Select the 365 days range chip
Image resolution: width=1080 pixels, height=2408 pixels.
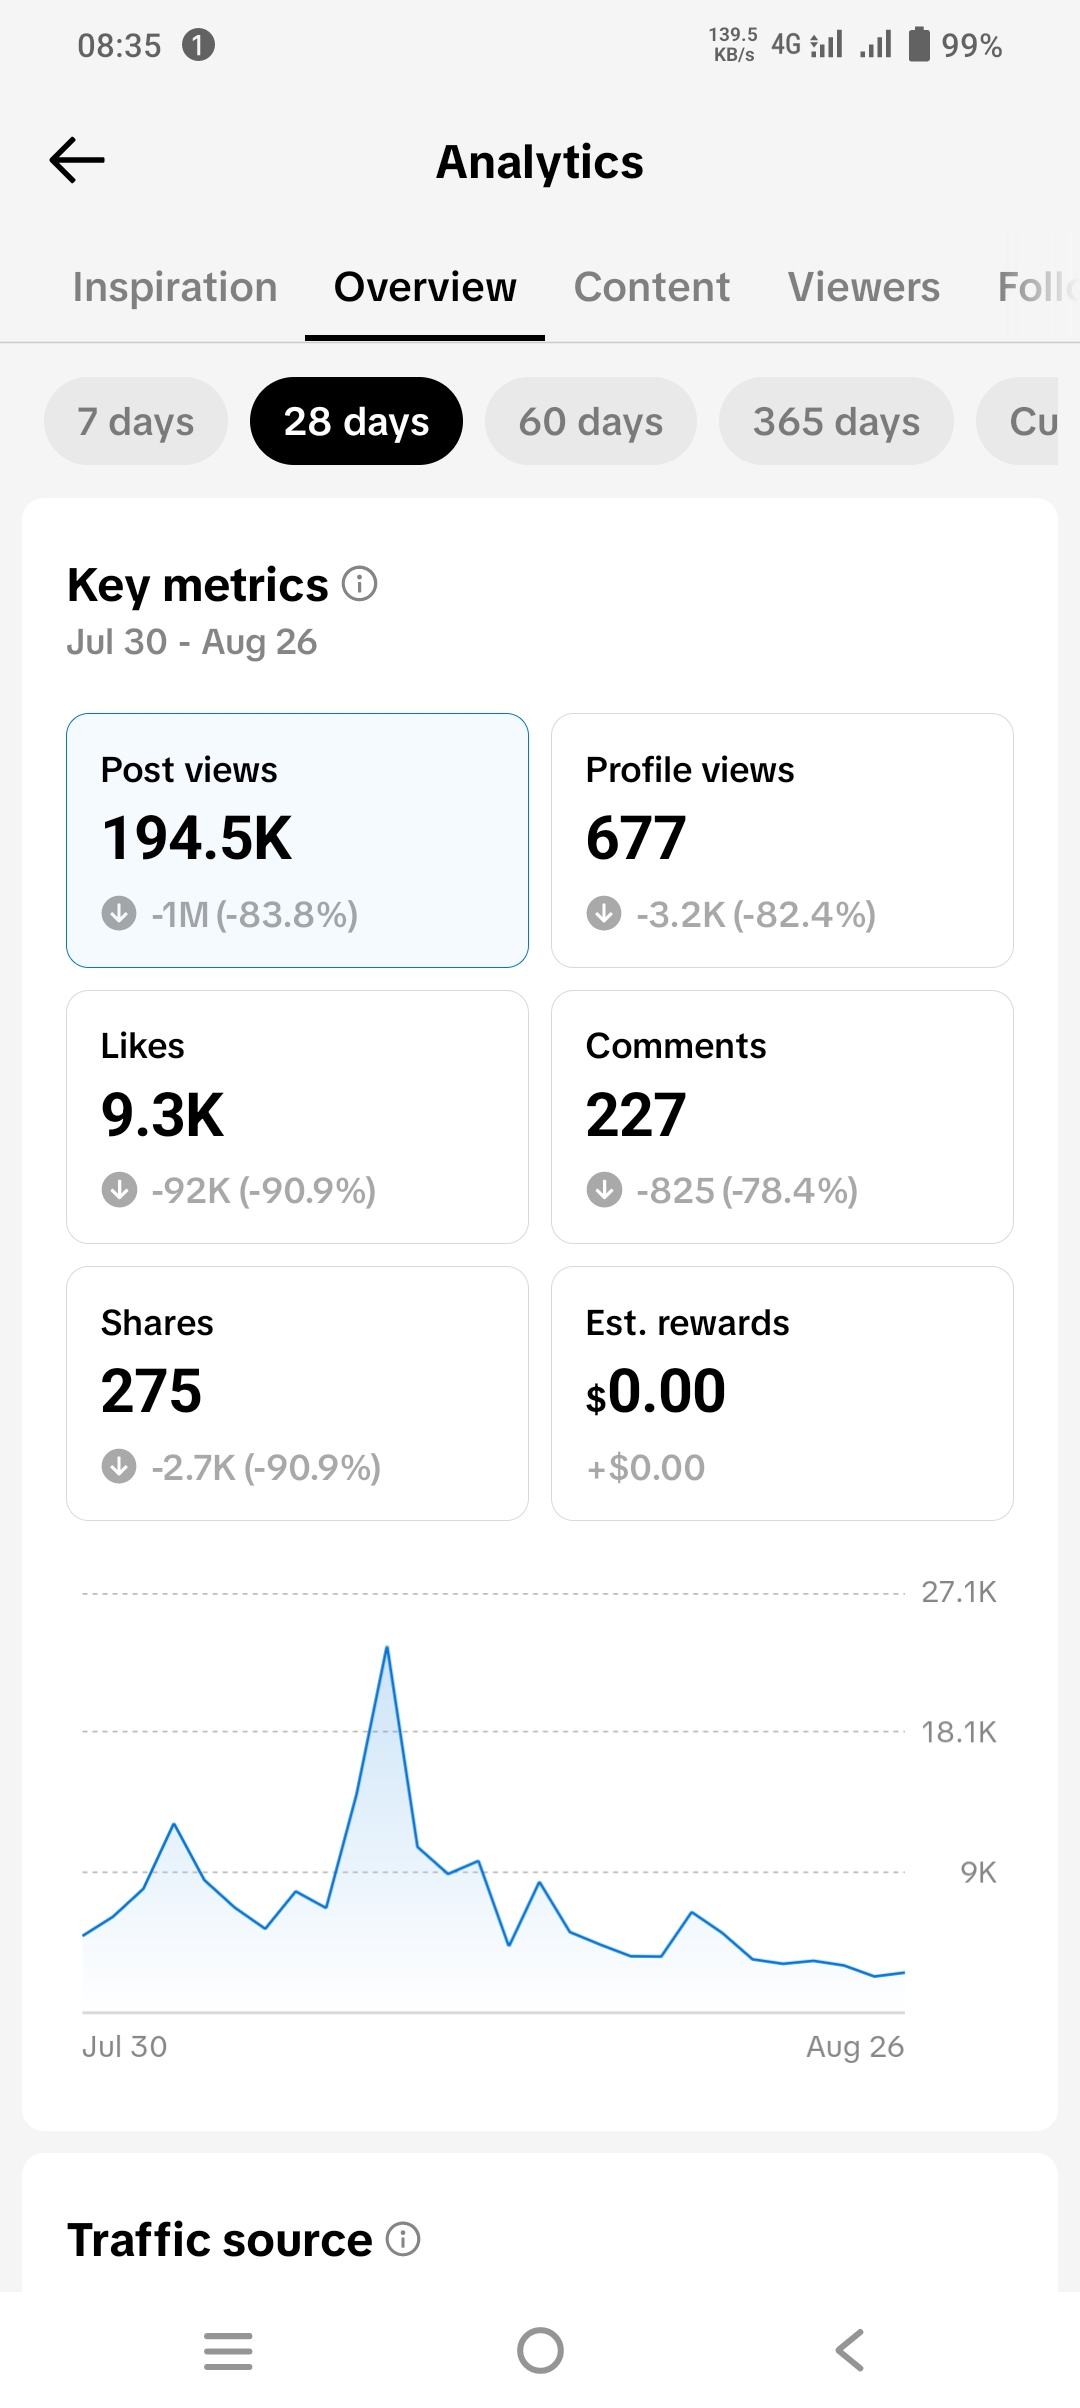(x=836, y=421)
